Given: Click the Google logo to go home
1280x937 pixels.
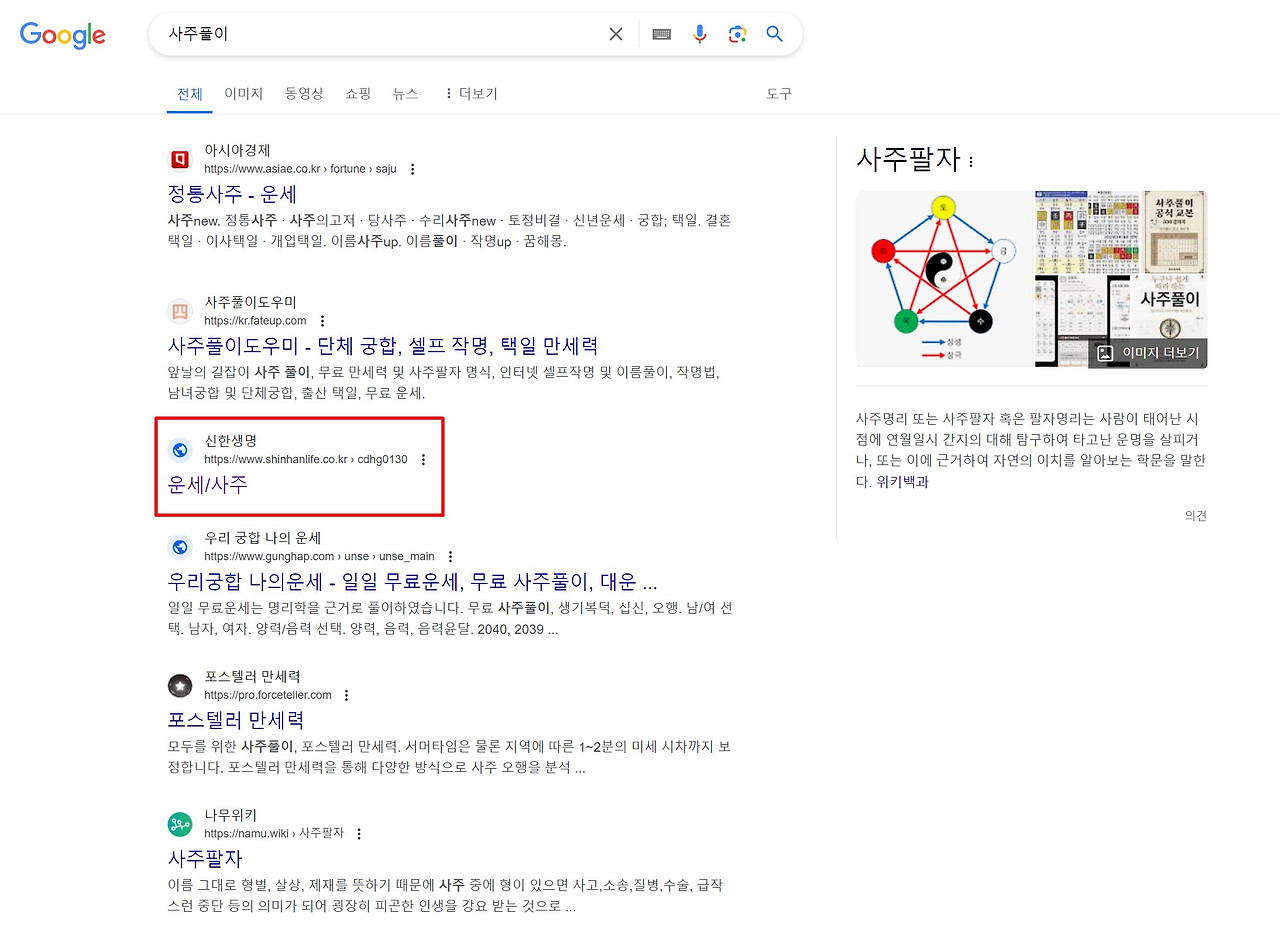Looking at the screenshot, I should pos(62,35).
